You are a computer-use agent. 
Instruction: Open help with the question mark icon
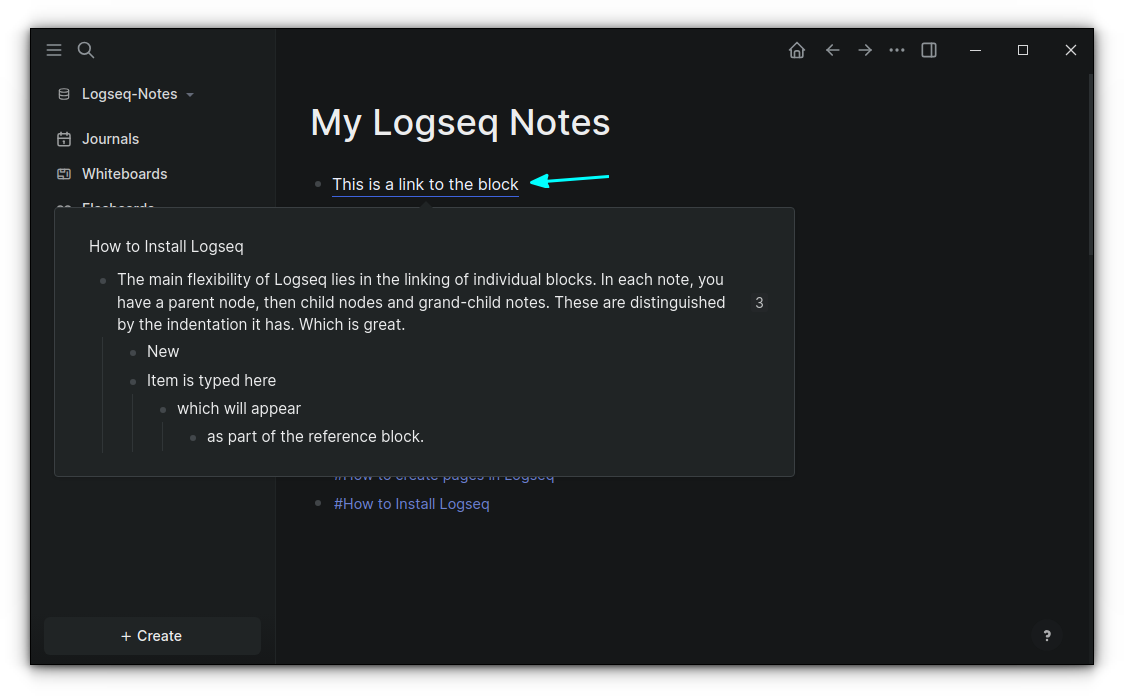[1046, 635]
